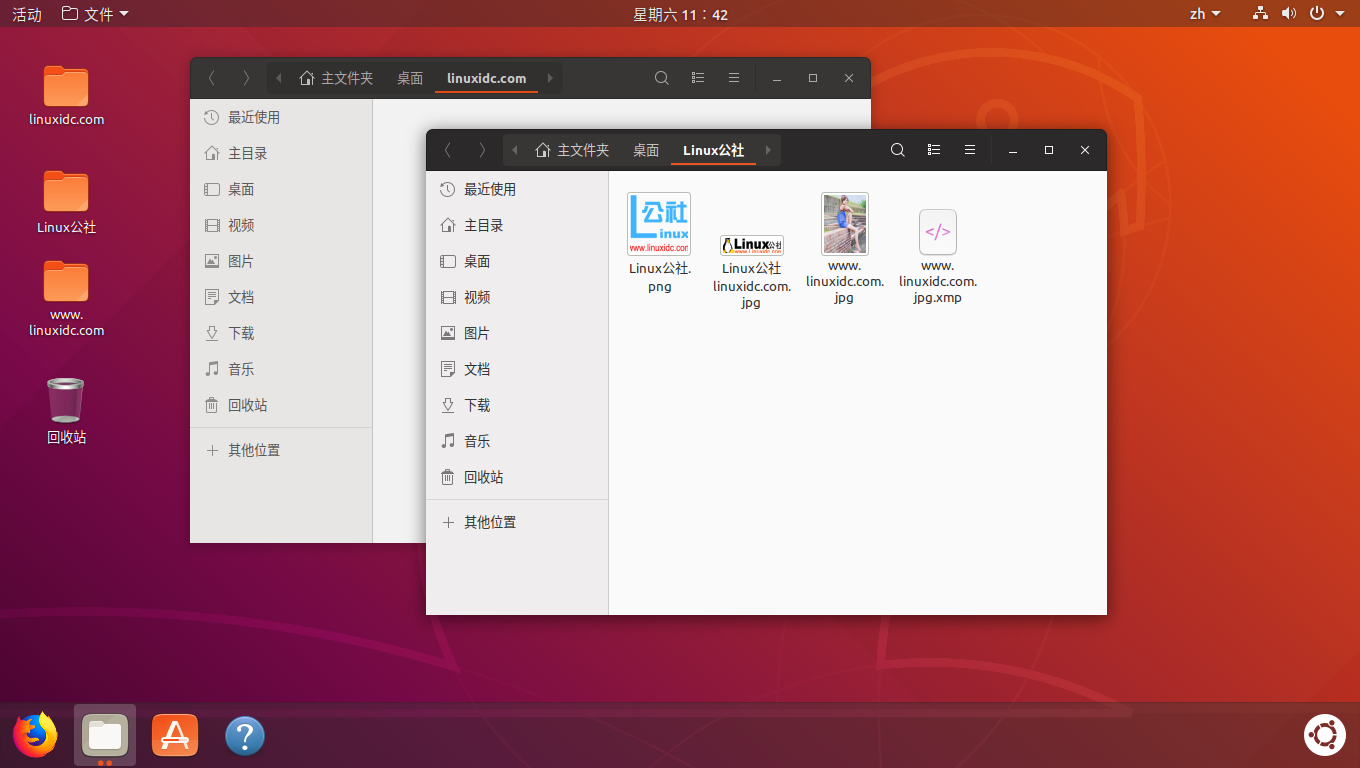Show applications via Ubuntu logo button
This screenshot has width=1360, height=768.
tap(1325, 736)
